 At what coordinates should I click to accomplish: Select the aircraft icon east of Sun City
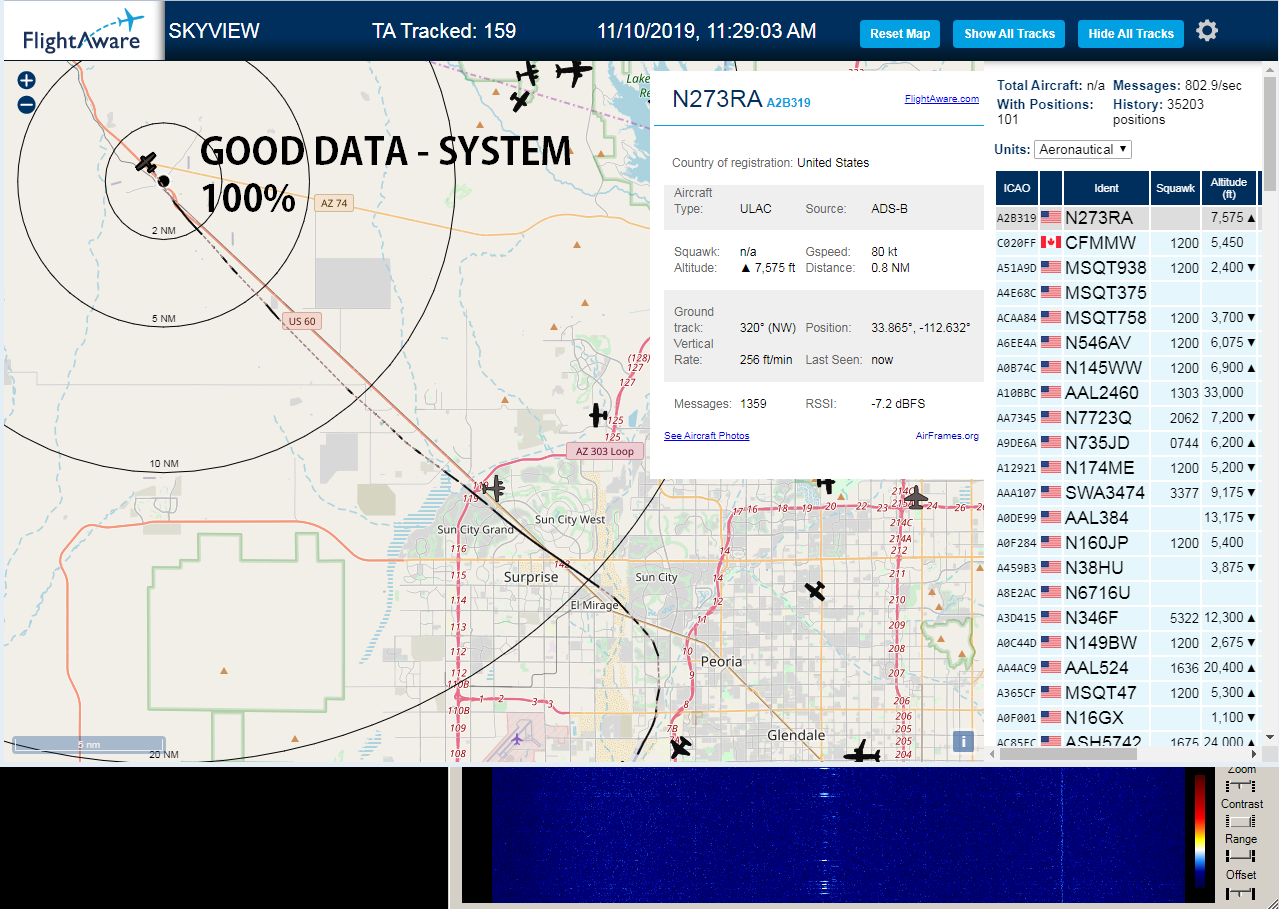pyautogui.click(x=816, y=590)
